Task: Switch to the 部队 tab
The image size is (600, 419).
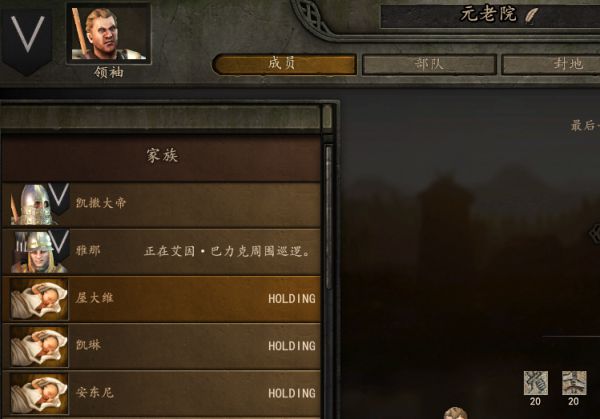Action: (x=429, y=64)
